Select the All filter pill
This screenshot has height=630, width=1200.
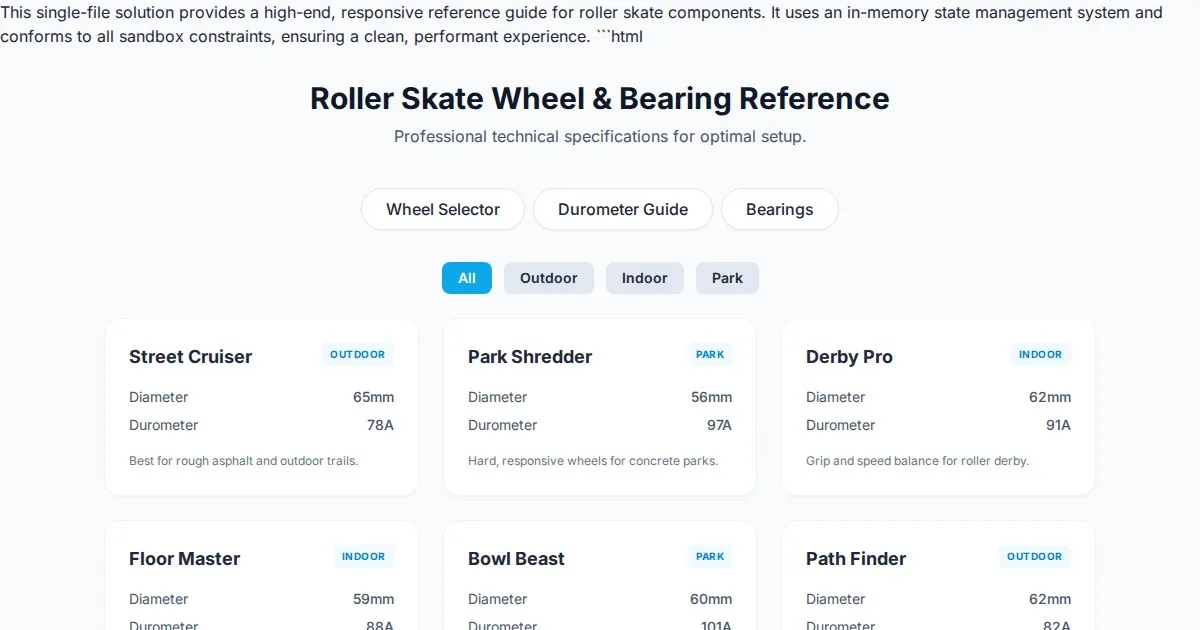466,278
